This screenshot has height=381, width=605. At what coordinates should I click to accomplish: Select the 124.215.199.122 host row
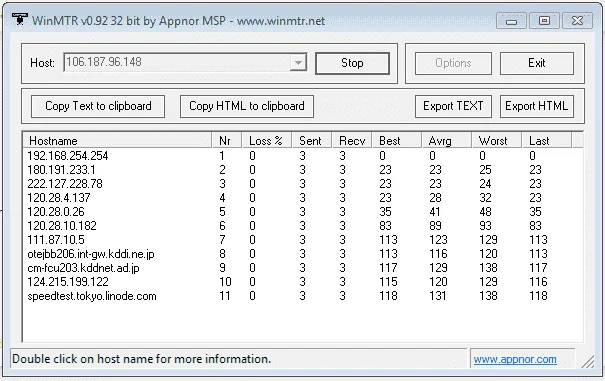(302, 282)
